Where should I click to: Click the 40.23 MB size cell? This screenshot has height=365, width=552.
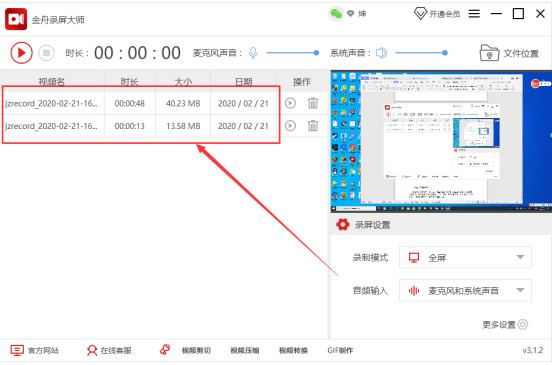click(183, 103)
